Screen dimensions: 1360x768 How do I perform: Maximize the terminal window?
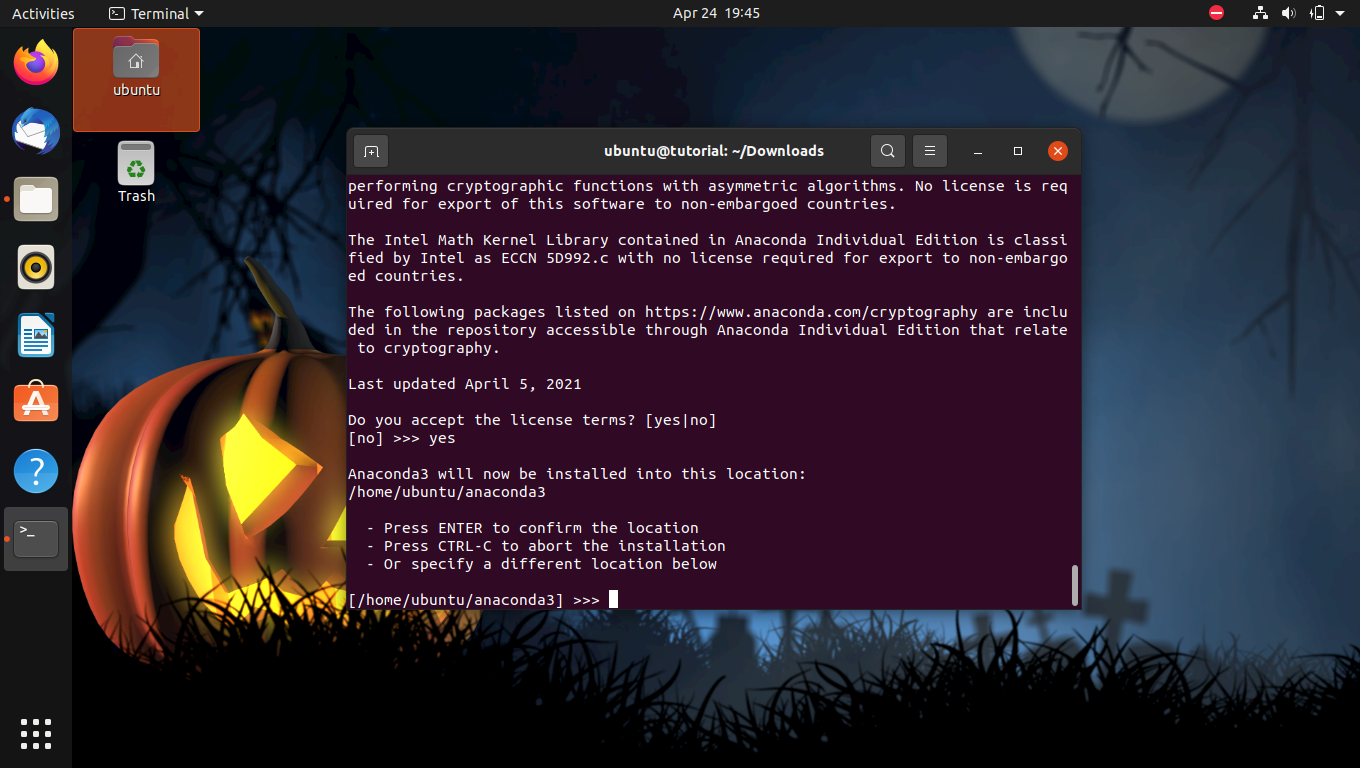(1018, 151)
